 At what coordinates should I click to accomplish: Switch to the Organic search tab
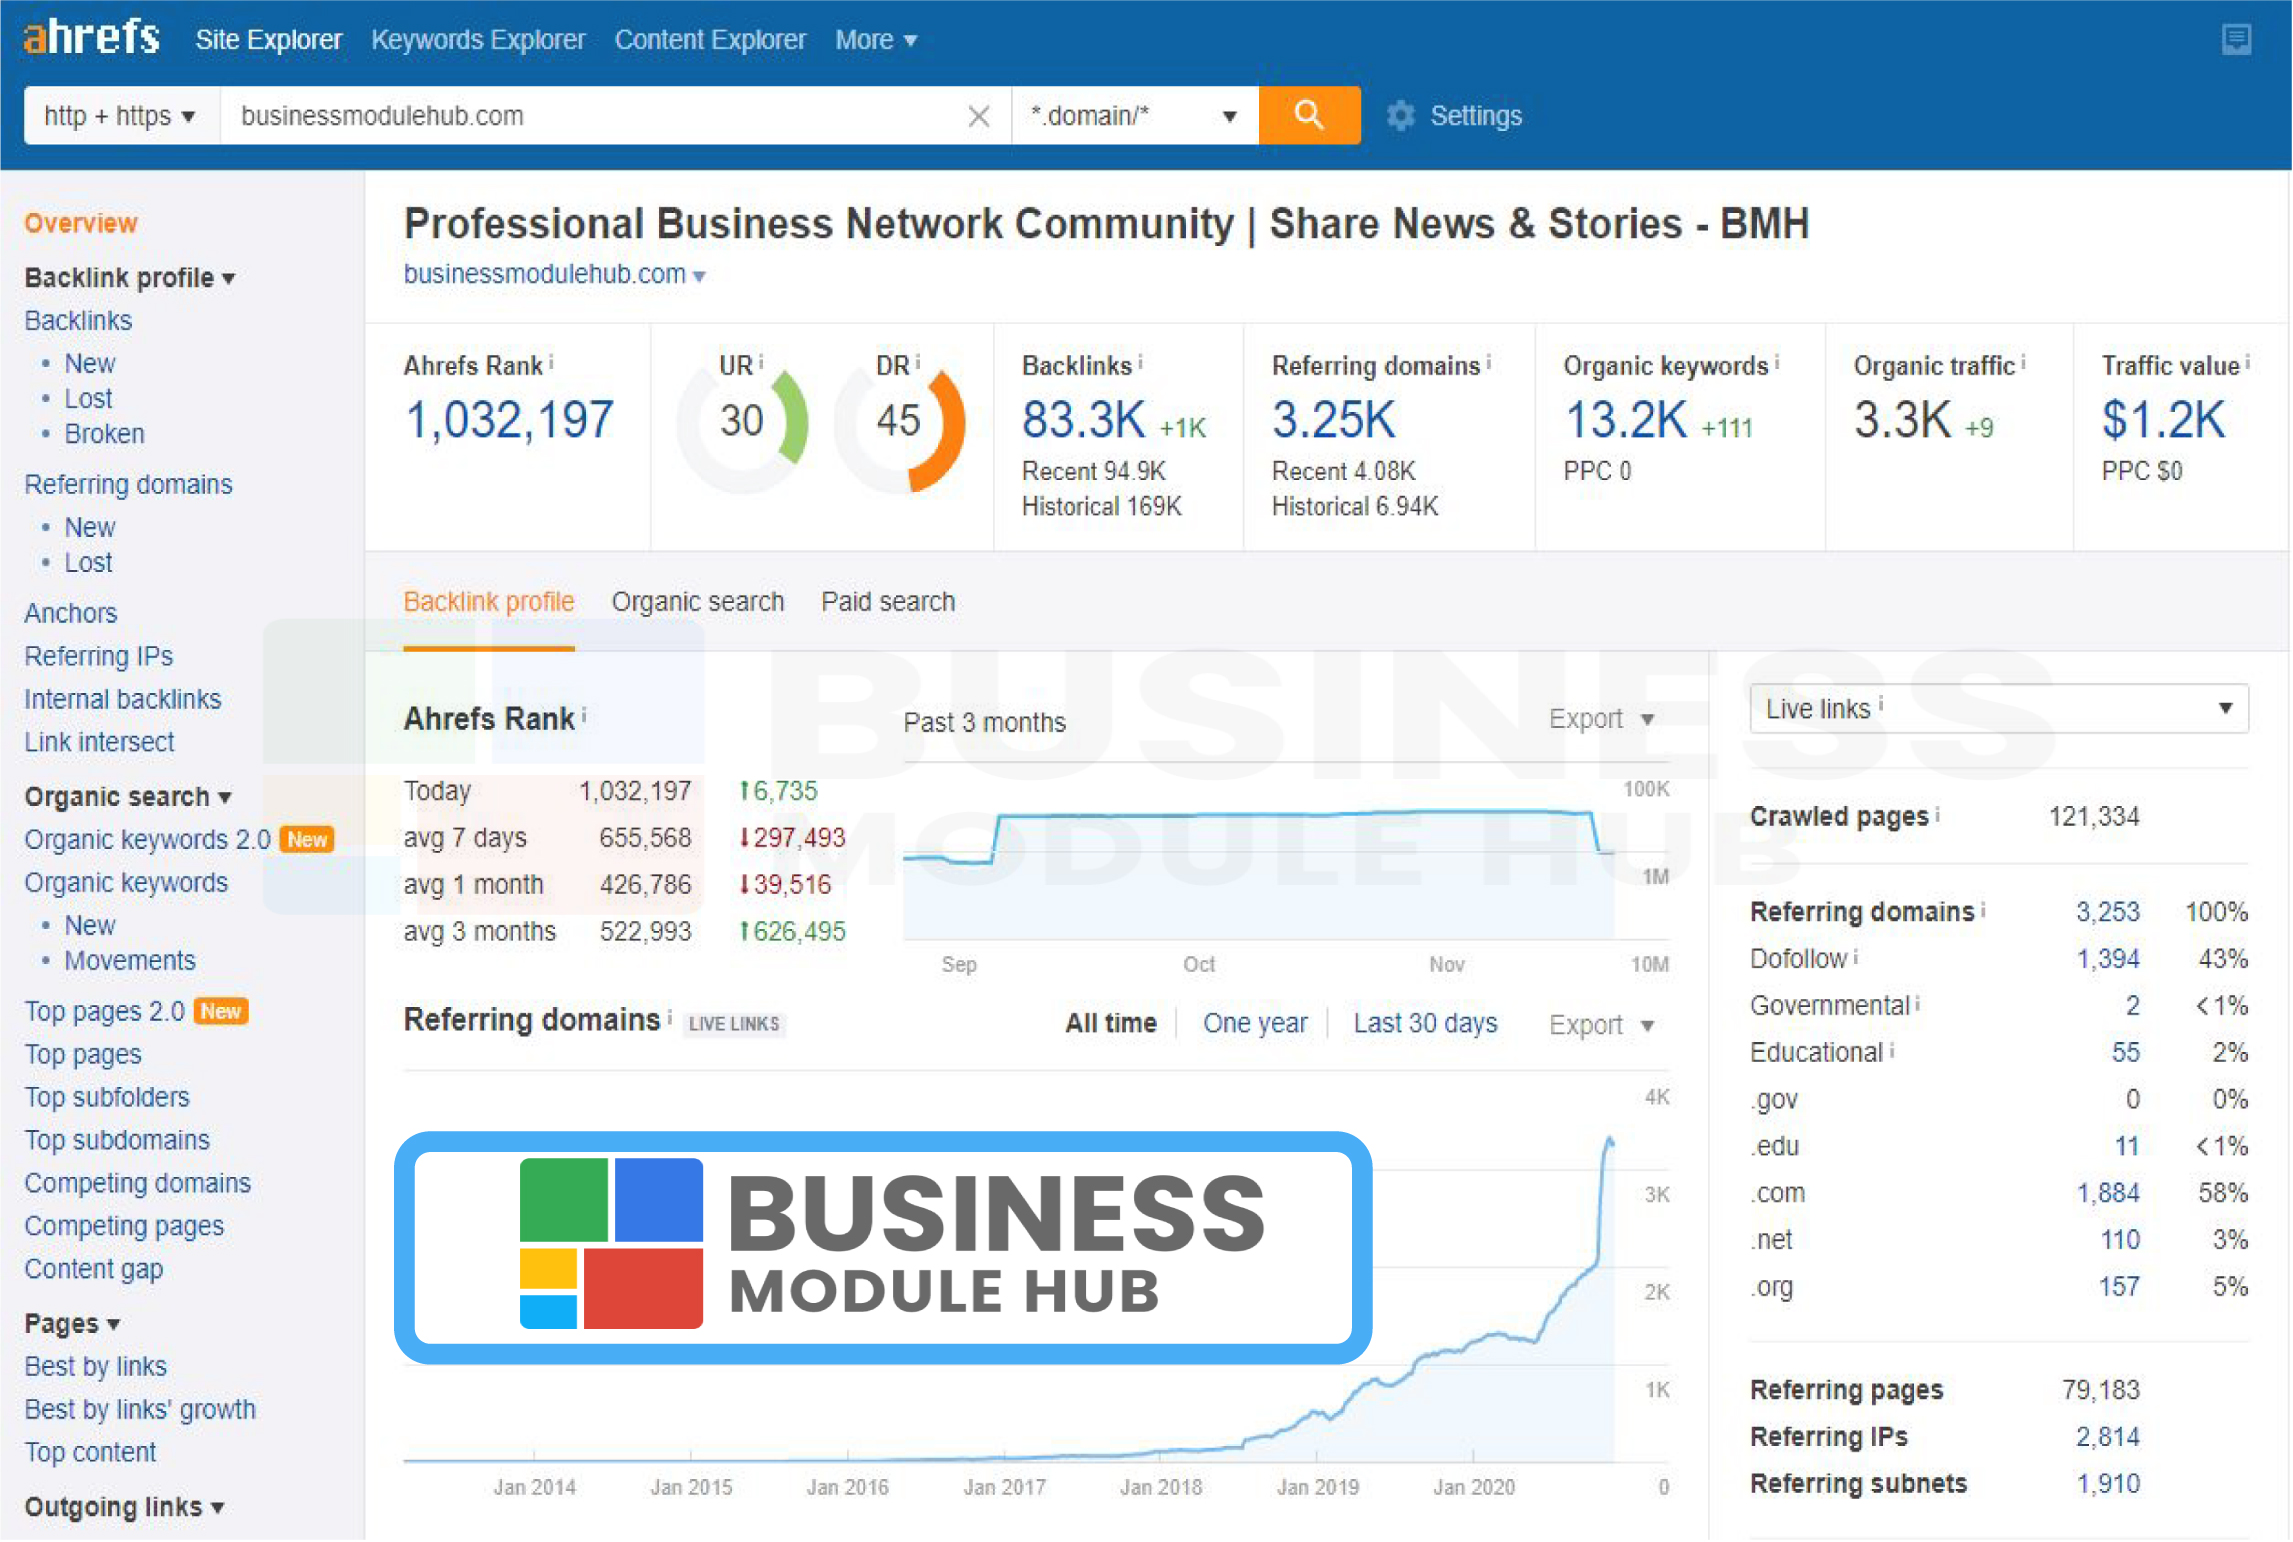tap(697, 601)
